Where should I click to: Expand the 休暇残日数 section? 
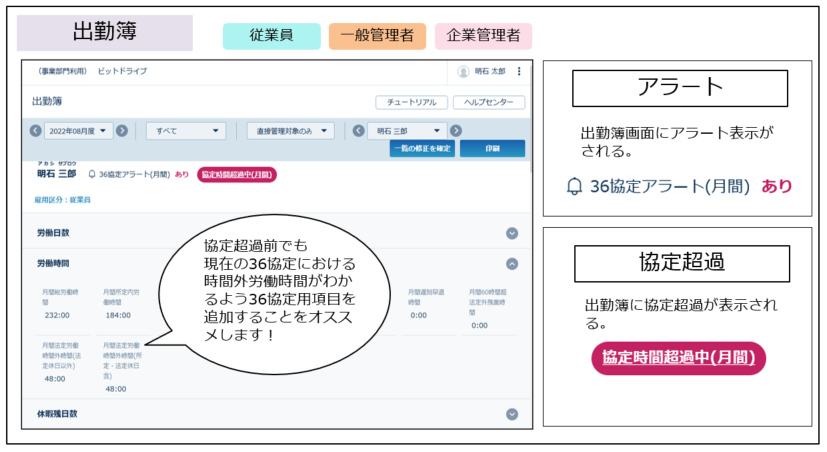coord(512,414)
